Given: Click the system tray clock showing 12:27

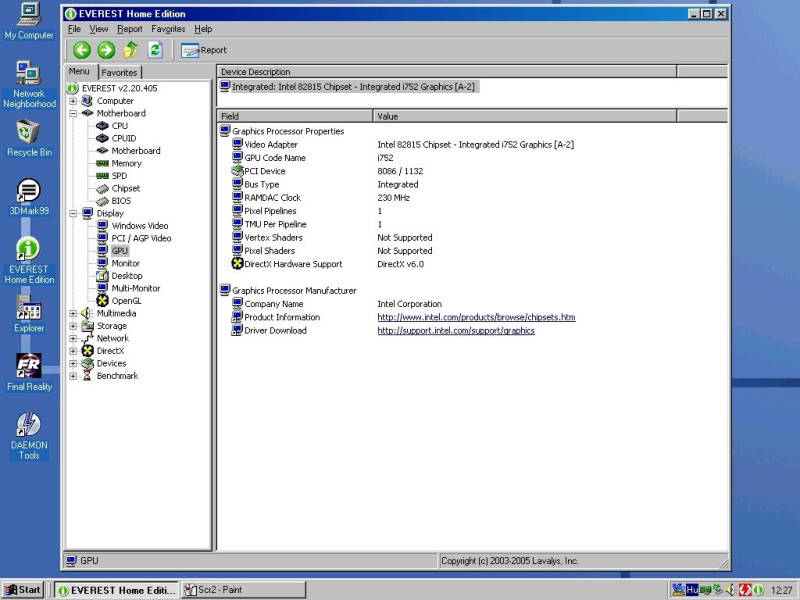Looking at the screenshot, I should coord(781,590).
